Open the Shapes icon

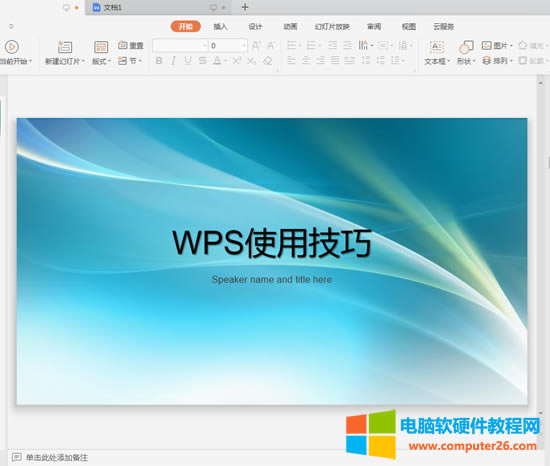466,47
